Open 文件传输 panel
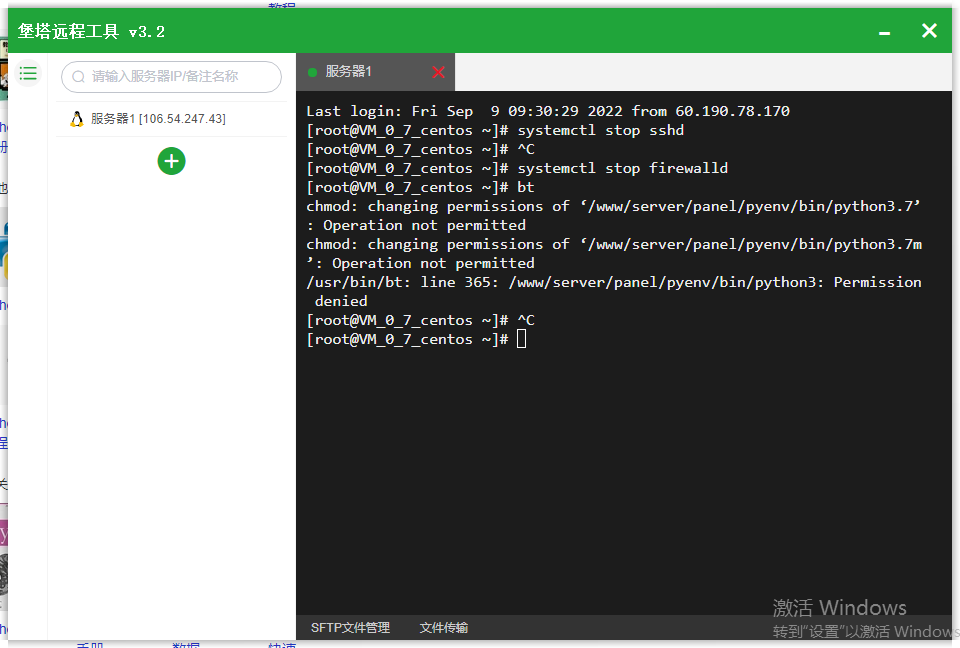Screen dimensions: 960x648 [444, 628]
